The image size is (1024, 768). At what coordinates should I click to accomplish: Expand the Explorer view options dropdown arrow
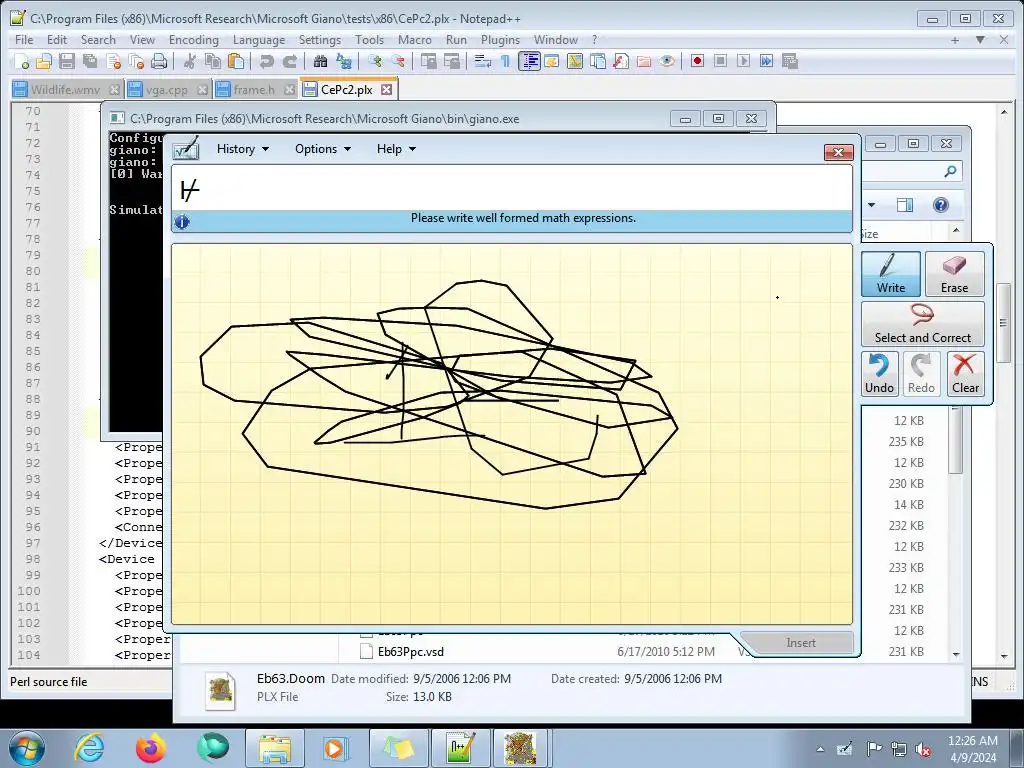pos(871,205)
